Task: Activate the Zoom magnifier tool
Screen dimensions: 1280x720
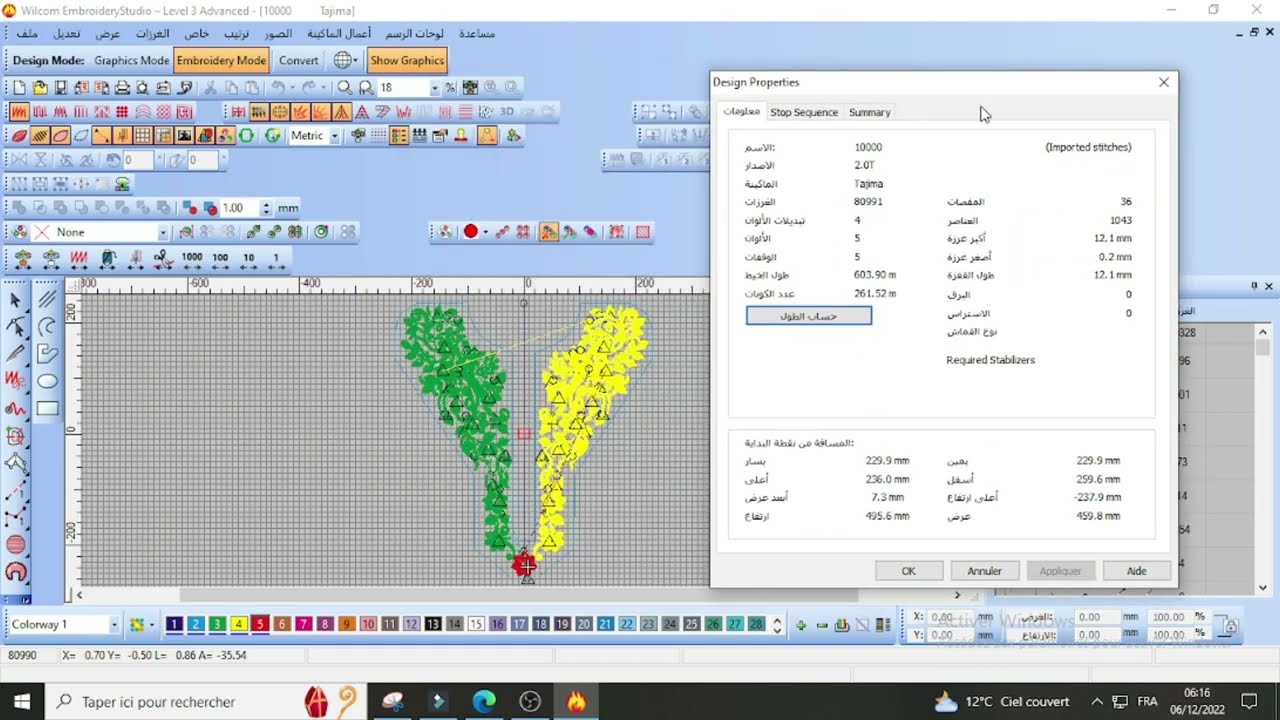Action: (x=345, y=88)
